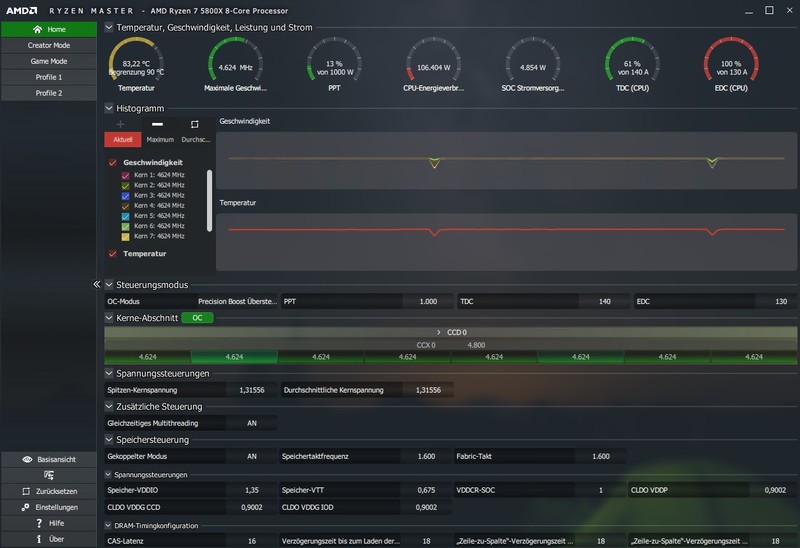The width and height of the screenshot is (800, 548).
Task: Click the histogram plus zoom icon
Action: (120, 124)
